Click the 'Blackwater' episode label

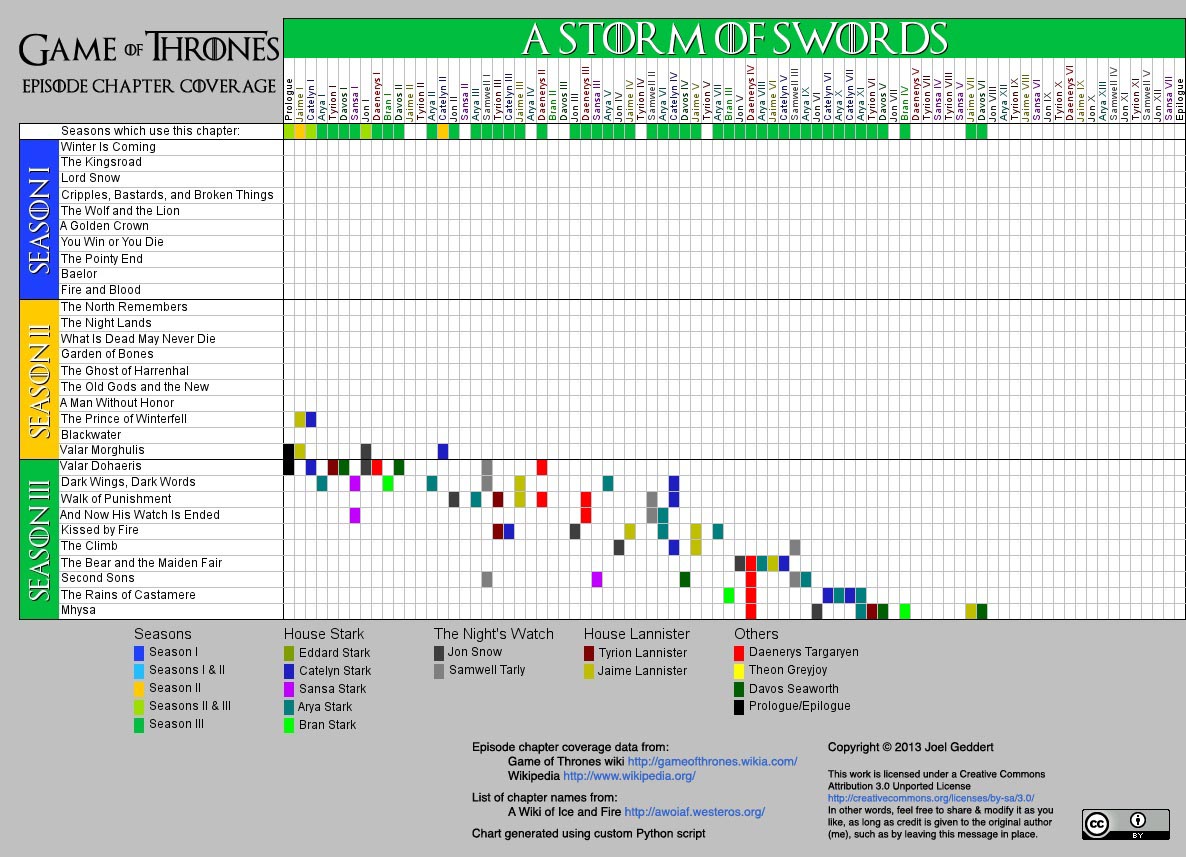click(x=91, y=435)
